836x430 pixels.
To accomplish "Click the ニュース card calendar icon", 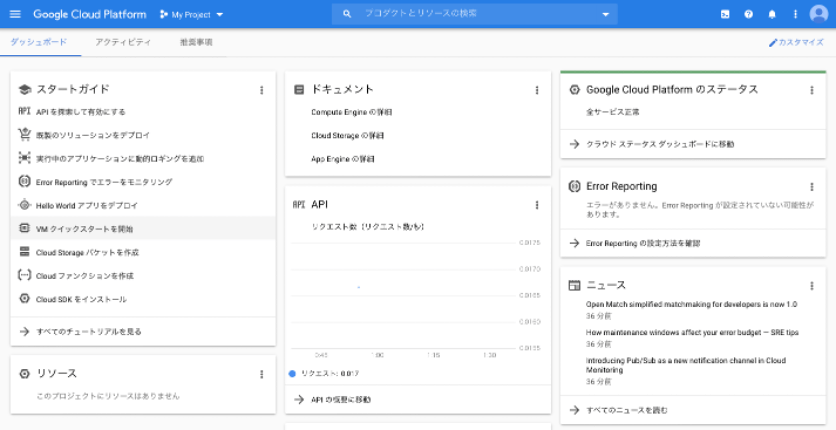I will (x=574, y=286).
